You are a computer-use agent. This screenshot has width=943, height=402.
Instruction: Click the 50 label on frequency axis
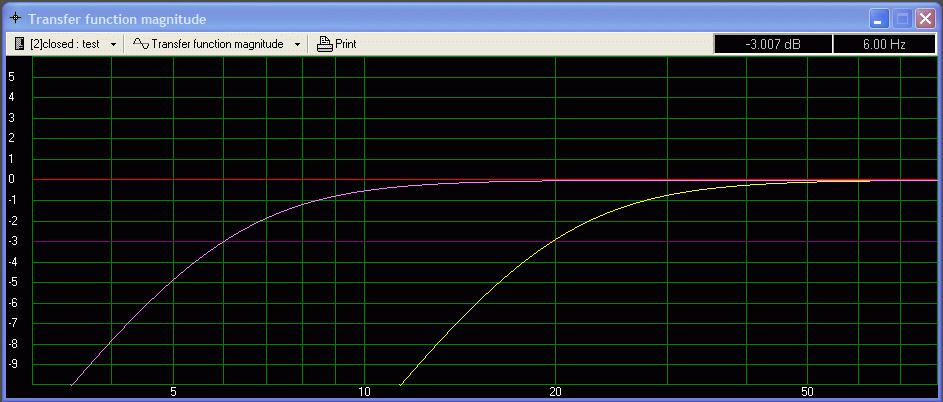(808, 392)
